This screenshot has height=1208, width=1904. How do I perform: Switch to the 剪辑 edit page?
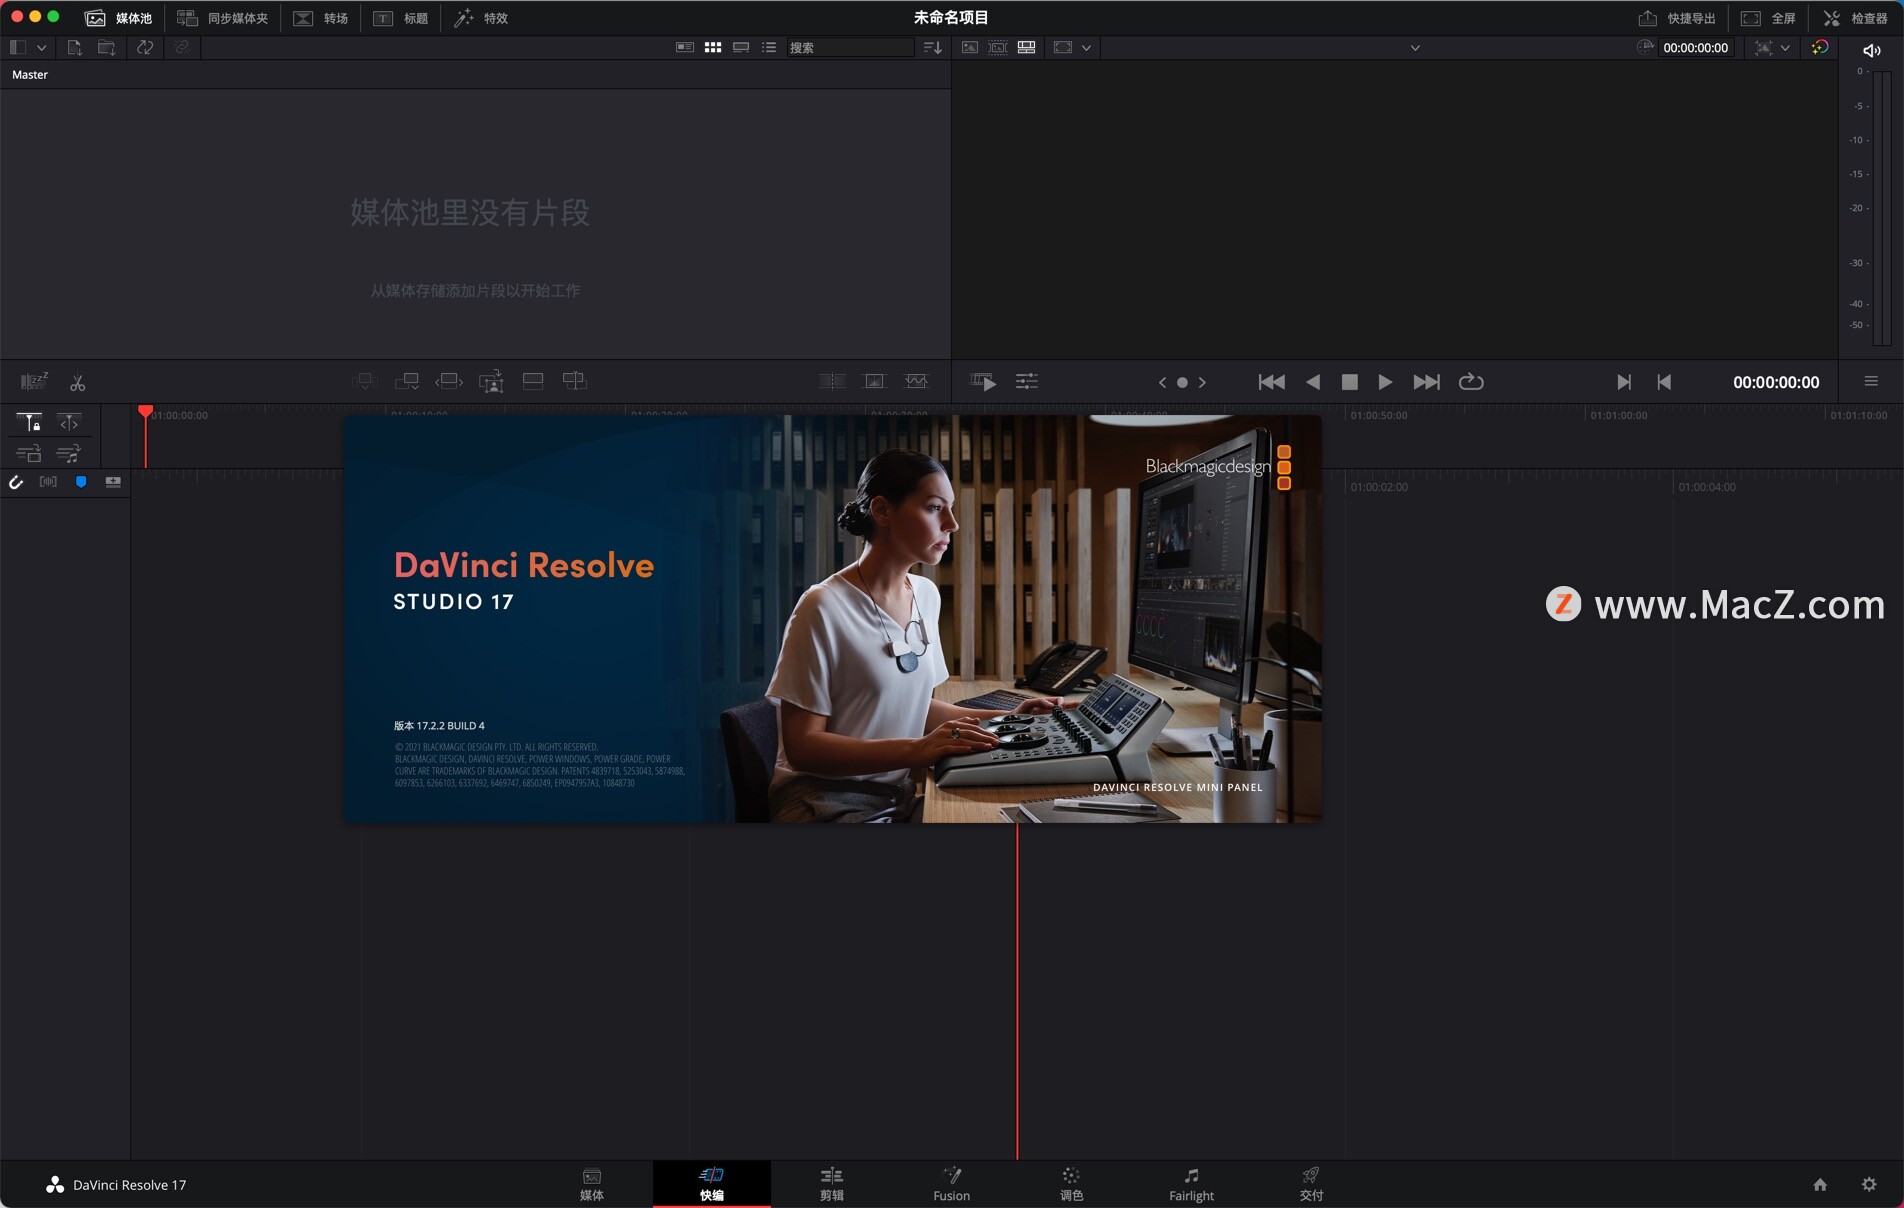point(832,1184)
